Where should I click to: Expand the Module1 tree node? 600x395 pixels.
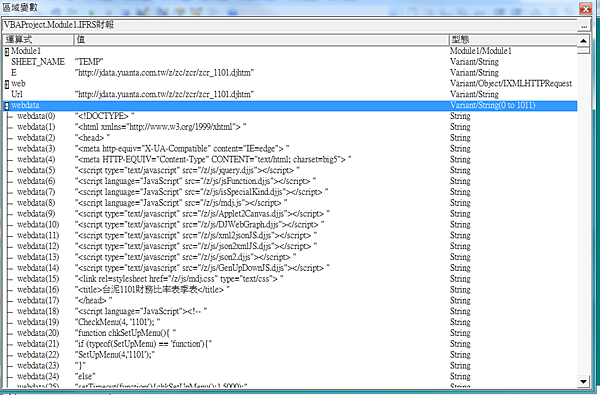(7, 51)
